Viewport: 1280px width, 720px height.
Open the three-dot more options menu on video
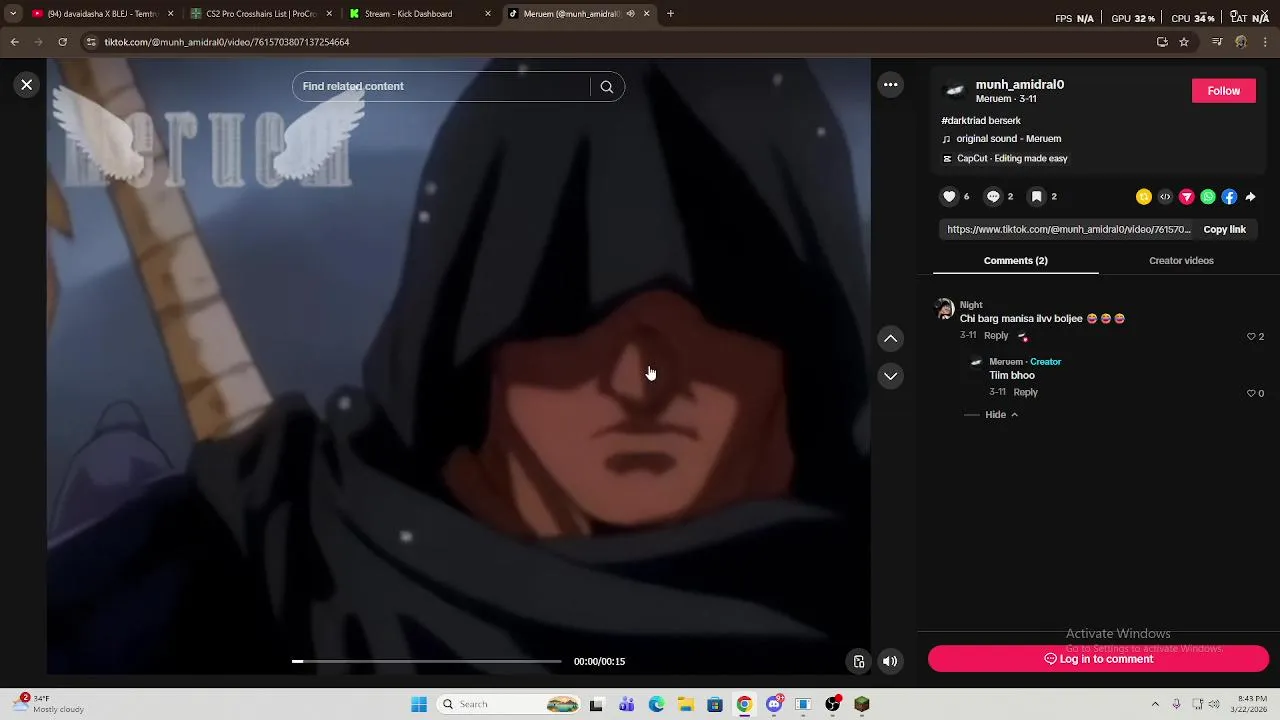(890, 85)
